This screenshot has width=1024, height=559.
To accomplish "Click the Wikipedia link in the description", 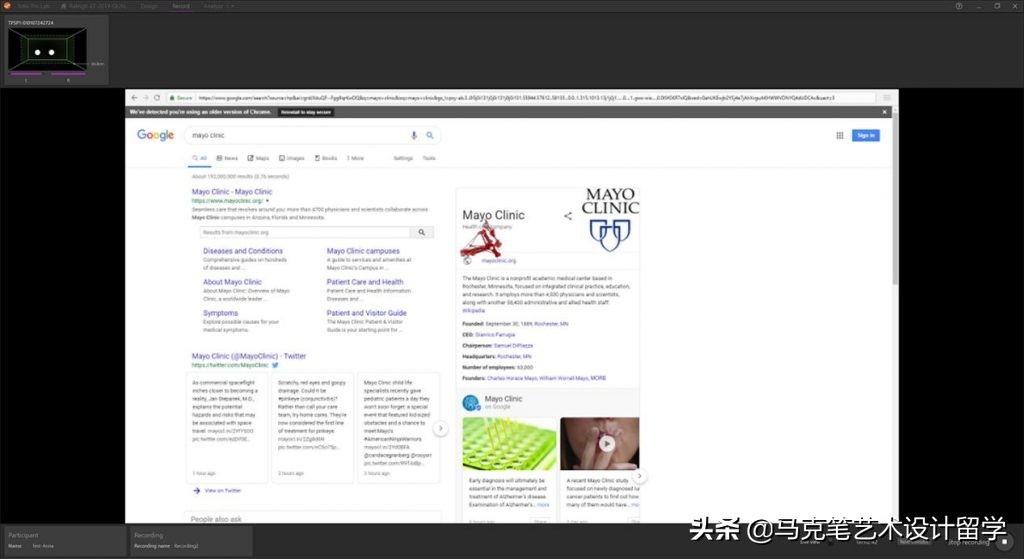I will [x=473, y=311].
